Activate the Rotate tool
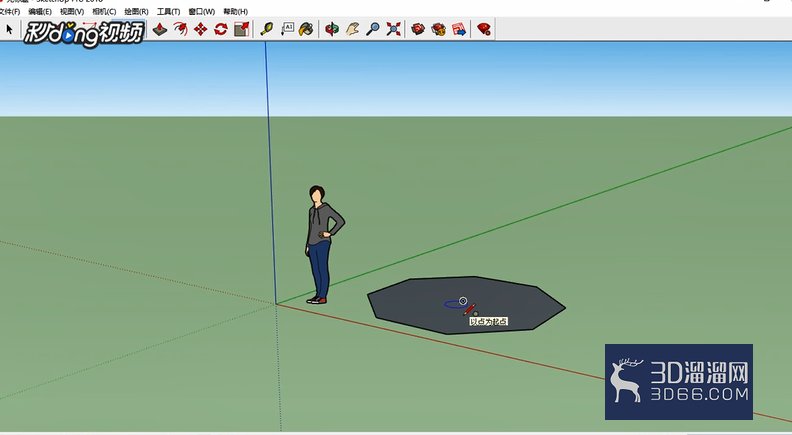This screenshot has width=792, height=435. click(x=221, y=29)
